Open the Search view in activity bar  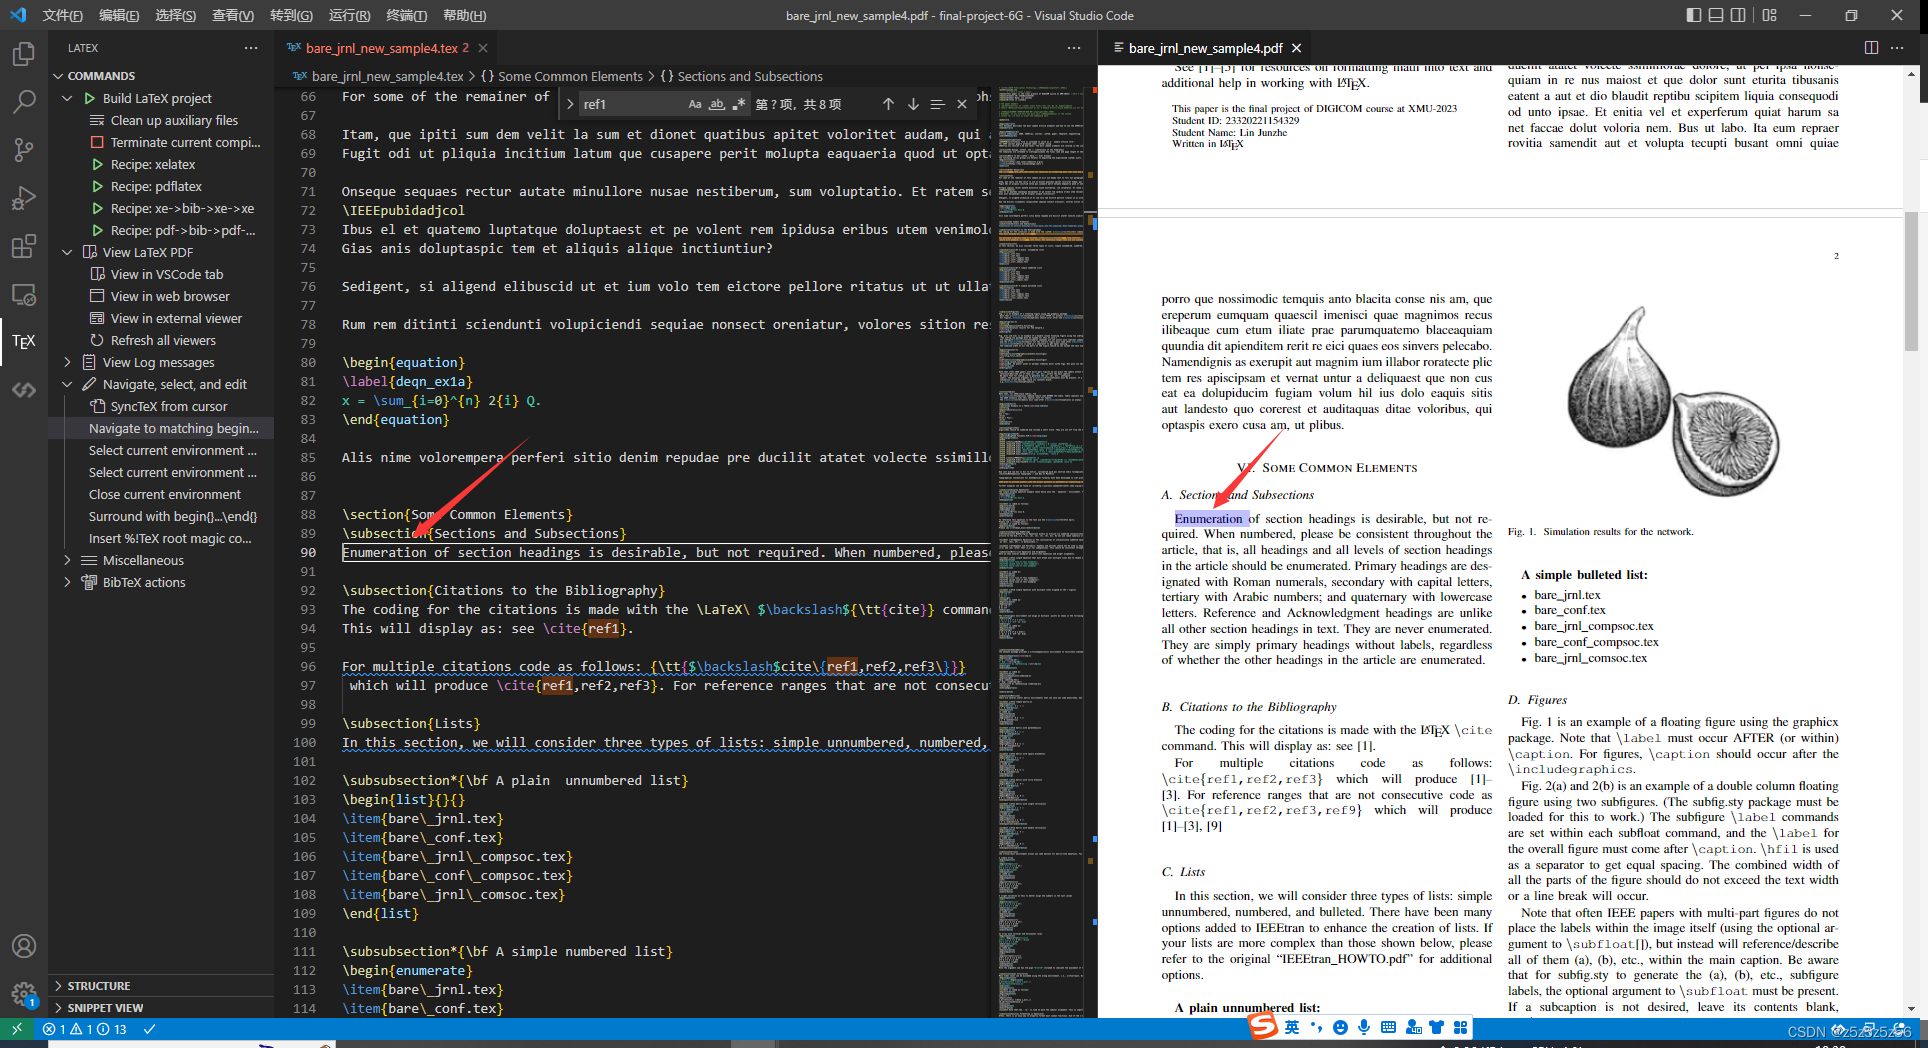(24, 101)
